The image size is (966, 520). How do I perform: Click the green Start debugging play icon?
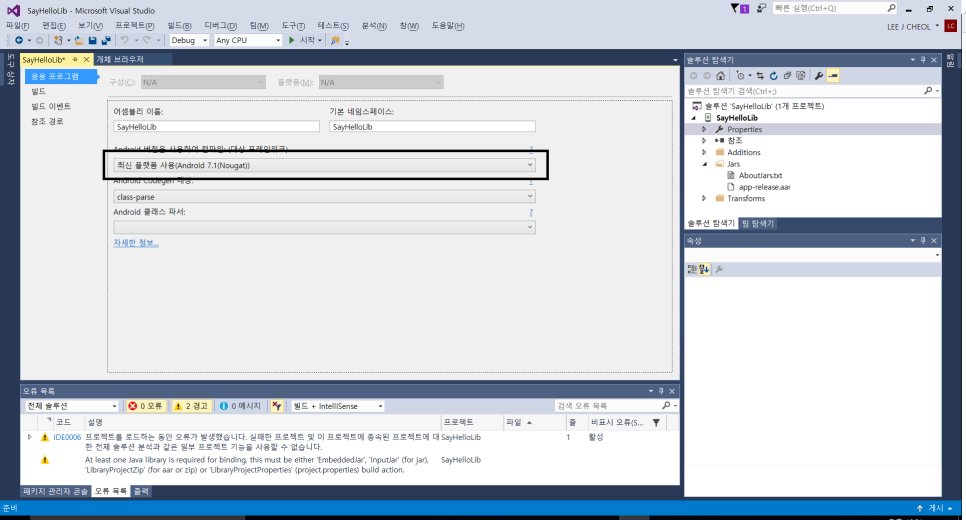click(x=292, y=40)
